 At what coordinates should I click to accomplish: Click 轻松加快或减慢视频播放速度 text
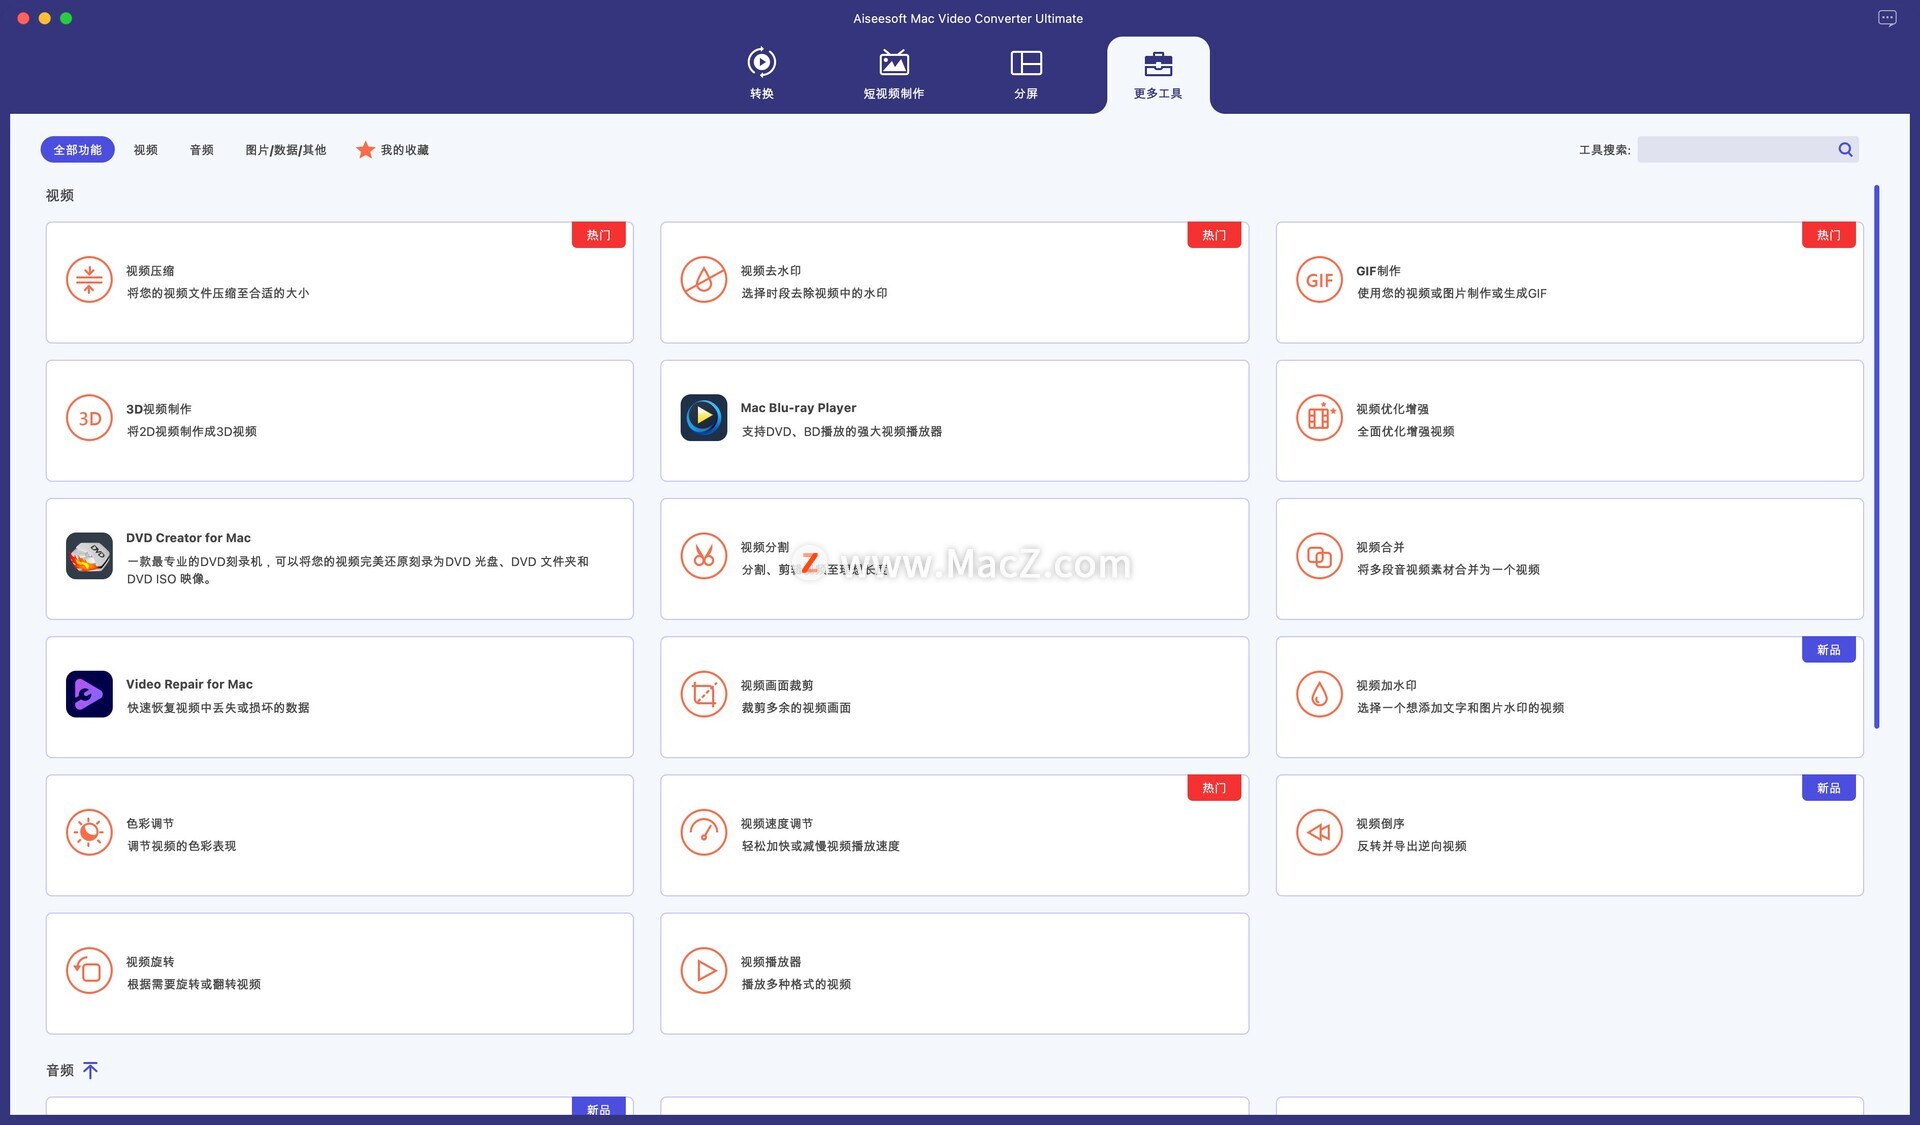[820, 846]
